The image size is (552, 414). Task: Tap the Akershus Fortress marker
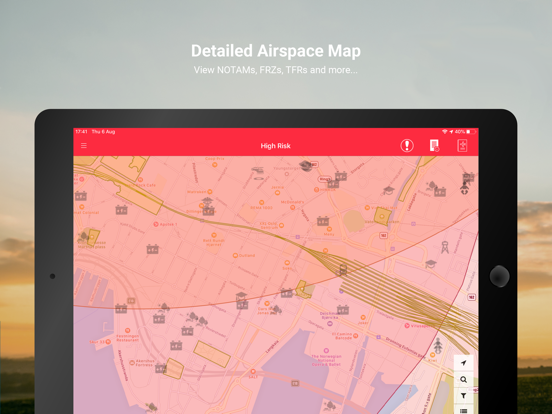click(x=132, y=362)
